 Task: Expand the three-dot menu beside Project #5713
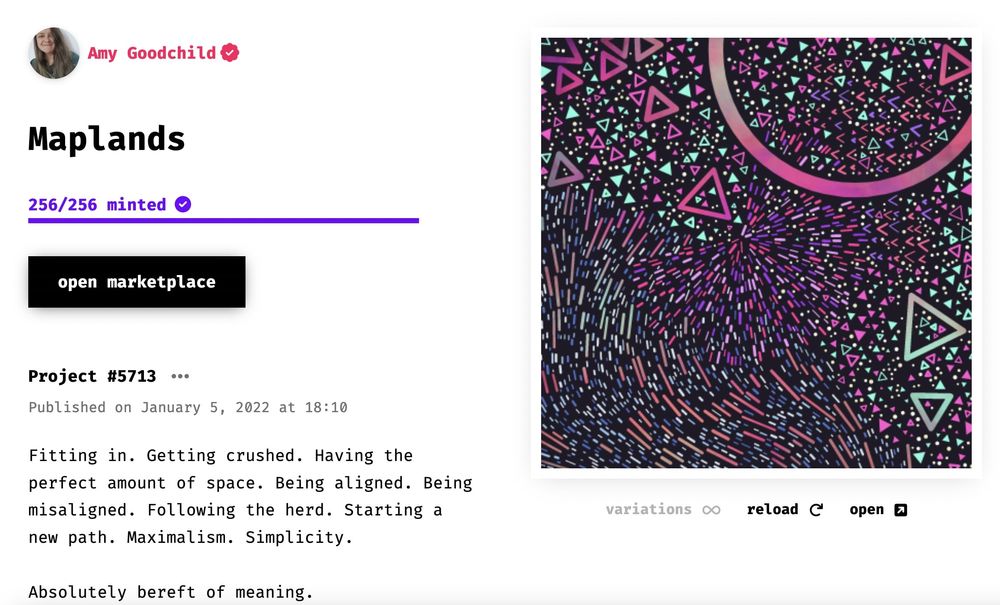pos(180,377)
